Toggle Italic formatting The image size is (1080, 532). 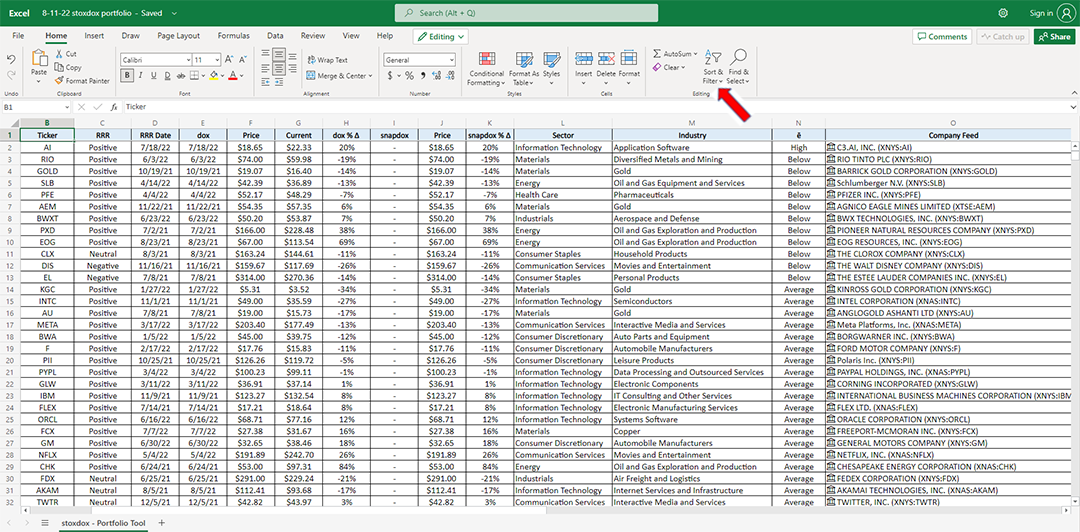coord(140,76)
